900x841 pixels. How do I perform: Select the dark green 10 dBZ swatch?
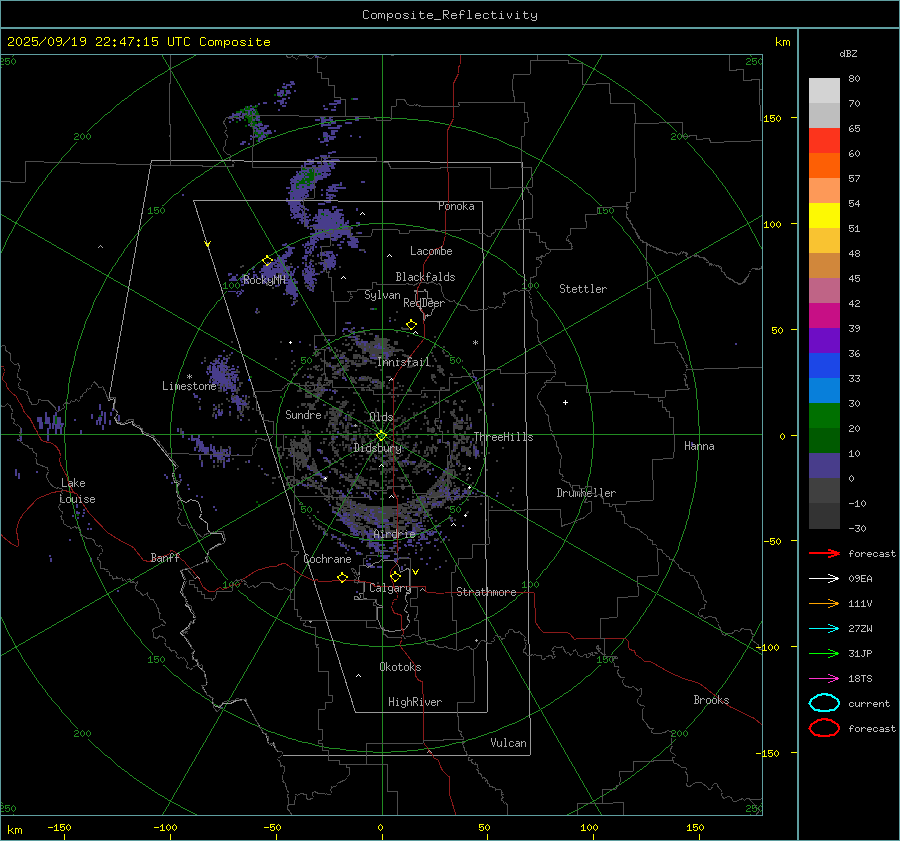(x=824, y=441)
